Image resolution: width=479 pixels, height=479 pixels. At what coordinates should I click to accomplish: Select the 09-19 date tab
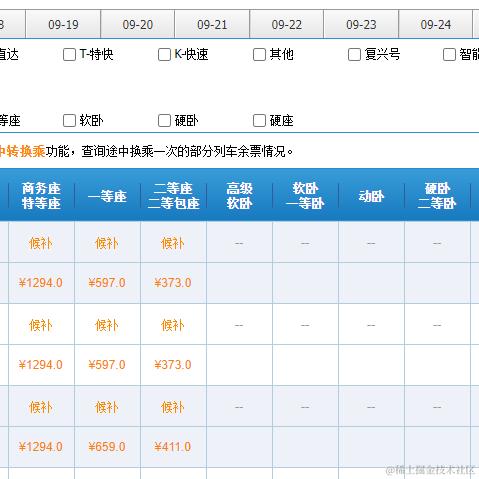coord(63,24)
